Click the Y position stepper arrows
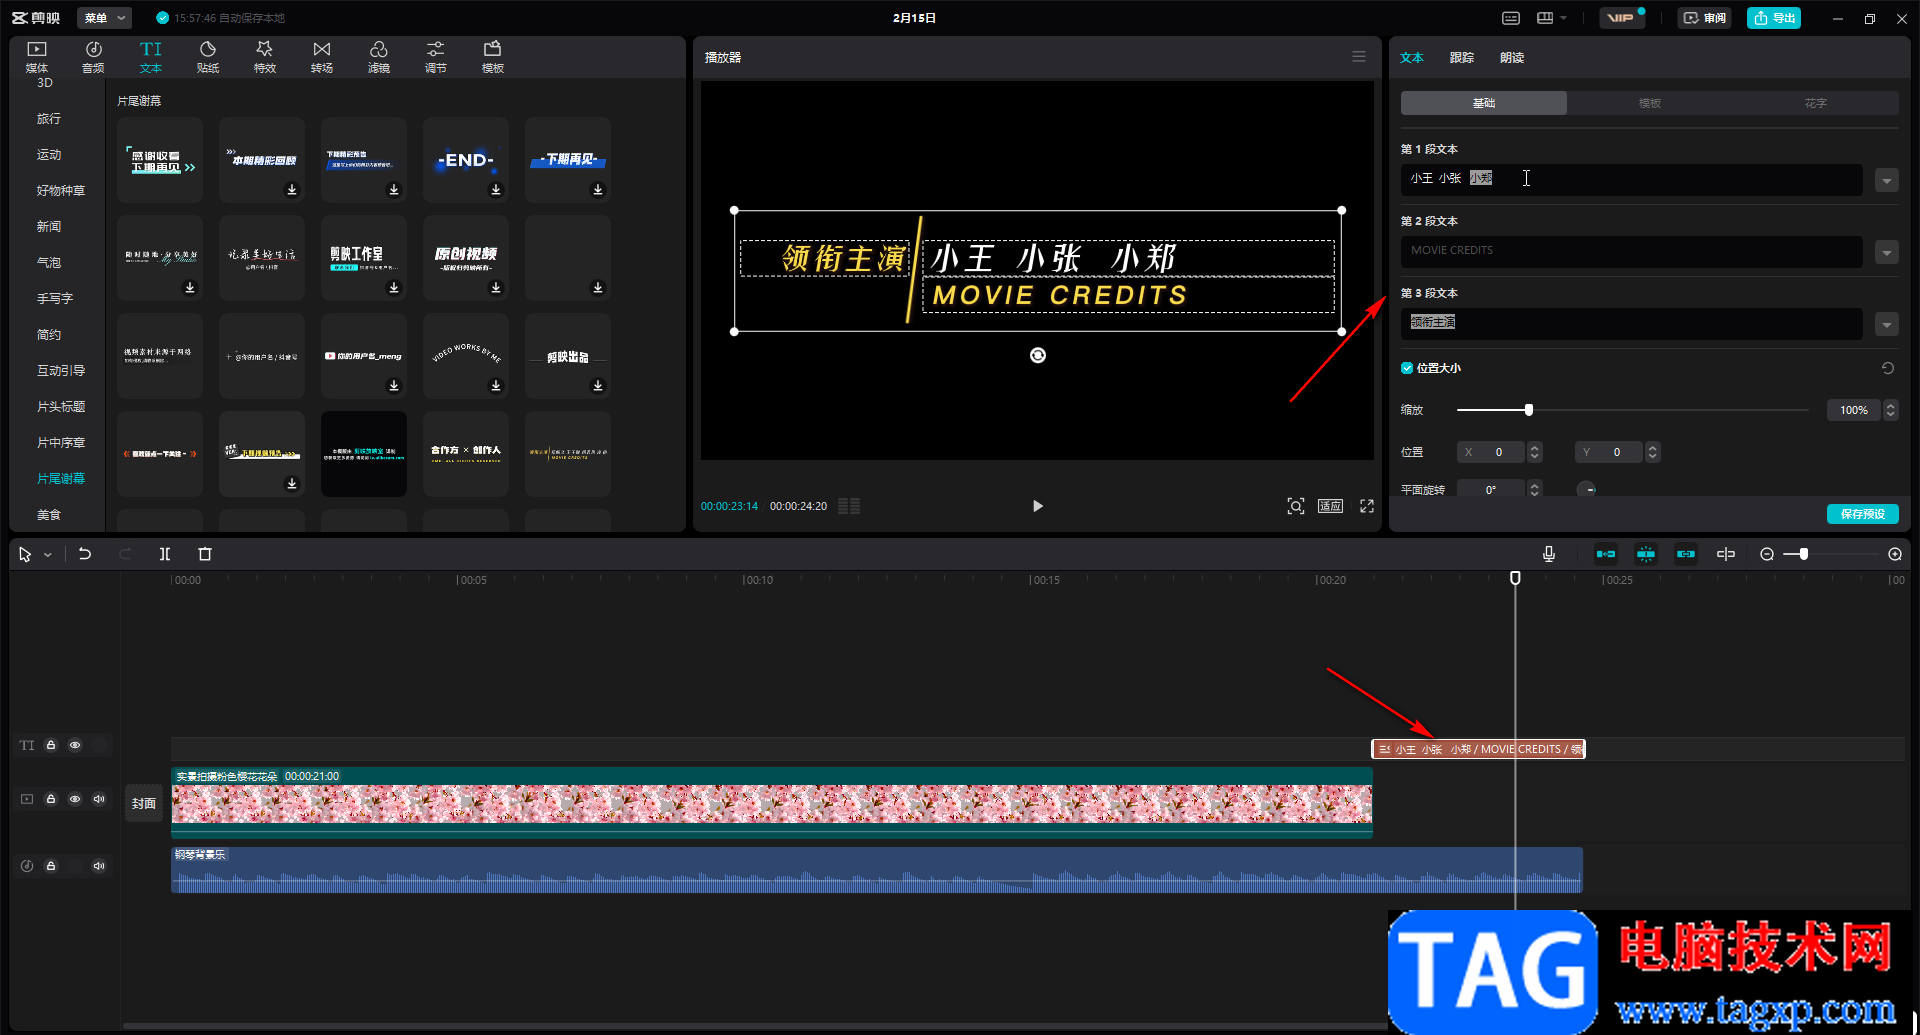The width and height of the screenshot is (1920, 1035). pyautogui.click(x=1653, y=452)
